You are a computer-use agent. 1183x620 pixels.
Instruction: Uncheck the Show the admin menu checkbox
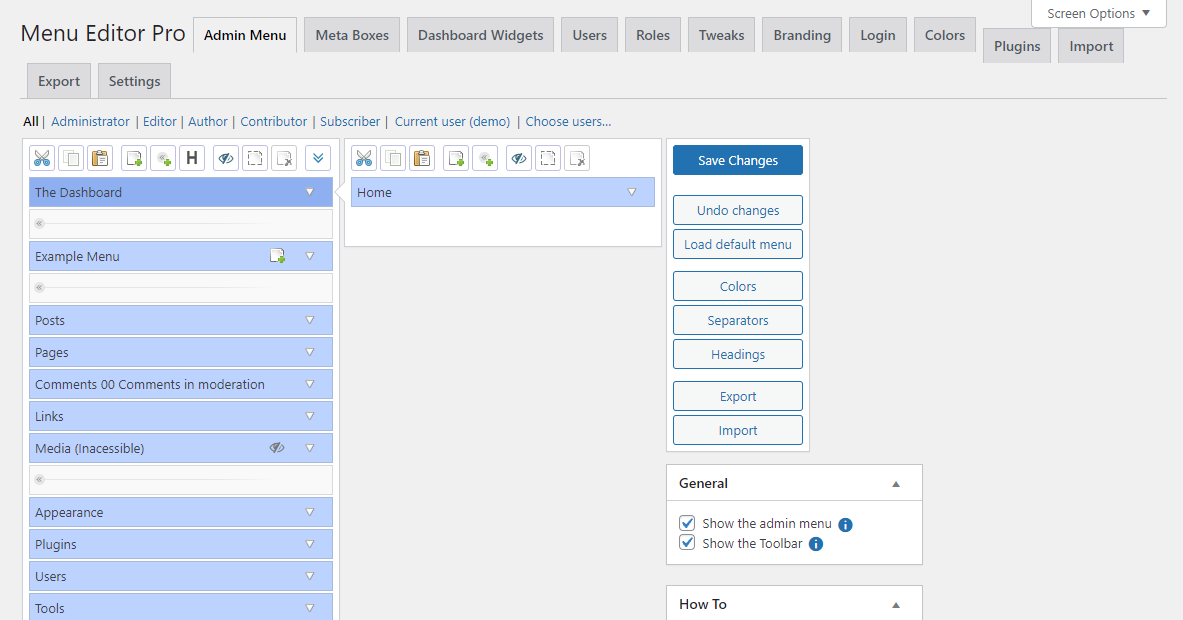click(687, 523)
